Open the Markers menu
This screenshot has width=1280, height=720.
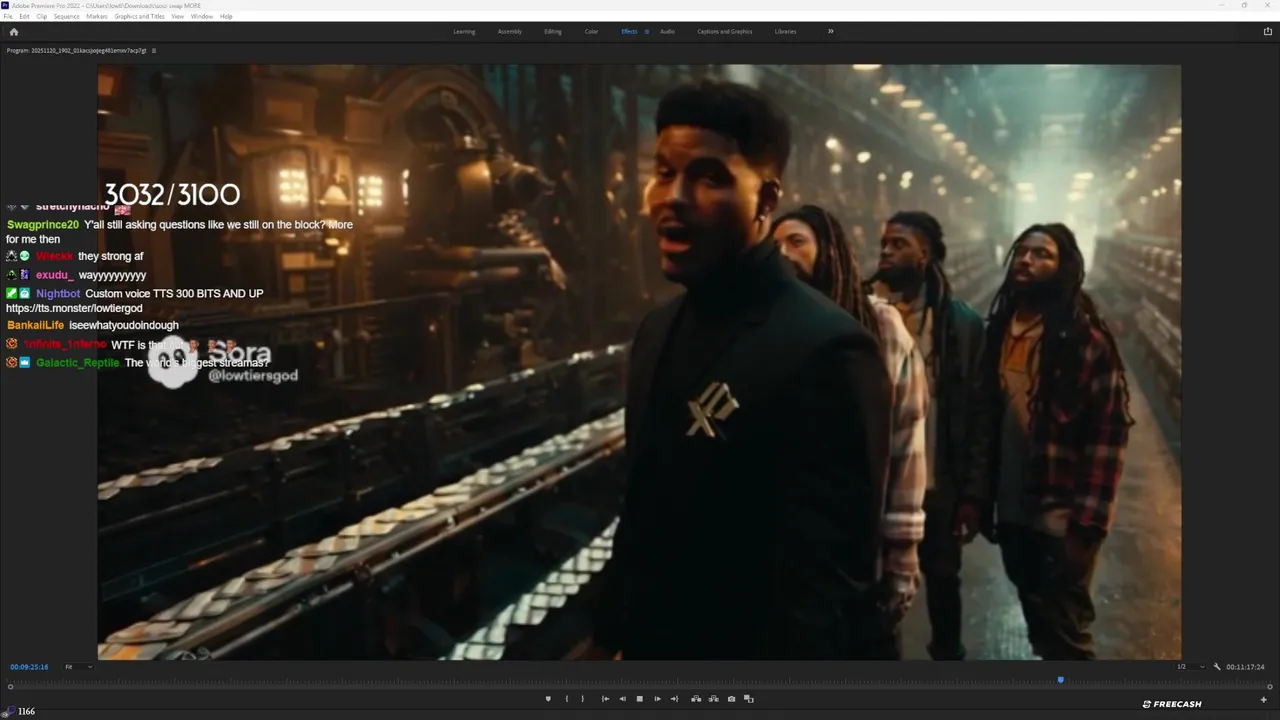coord(97,16)
